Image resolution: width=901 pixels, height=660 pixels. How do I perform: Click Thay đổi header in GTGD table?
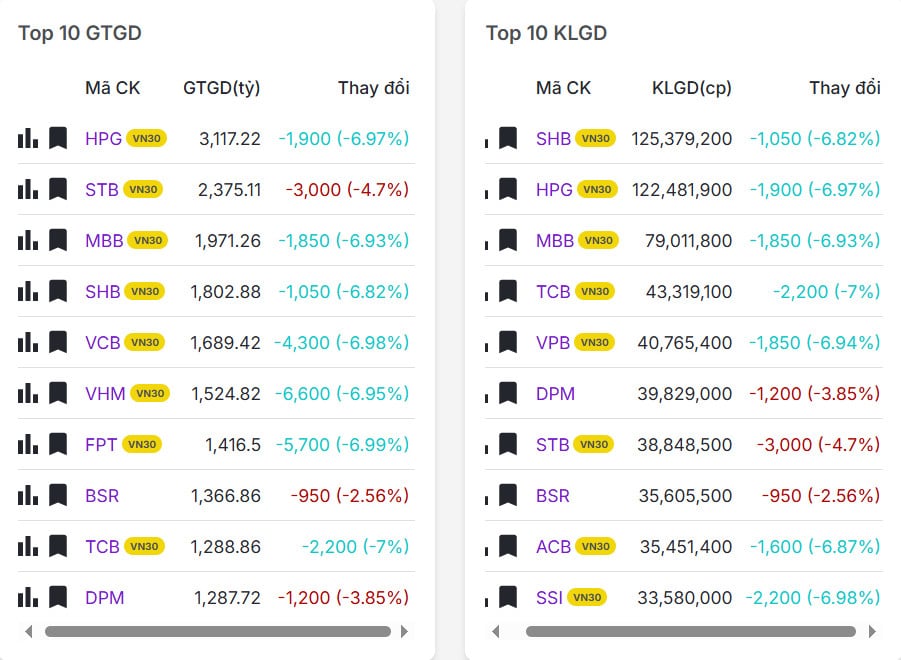pyautogui.click(x=373, y=88)
